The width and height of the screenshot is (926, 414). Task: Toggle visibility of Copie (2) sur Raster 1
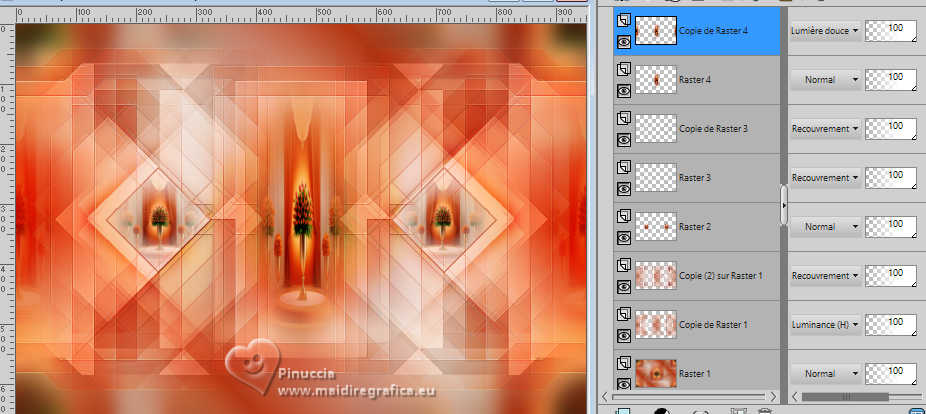(624, 287)
